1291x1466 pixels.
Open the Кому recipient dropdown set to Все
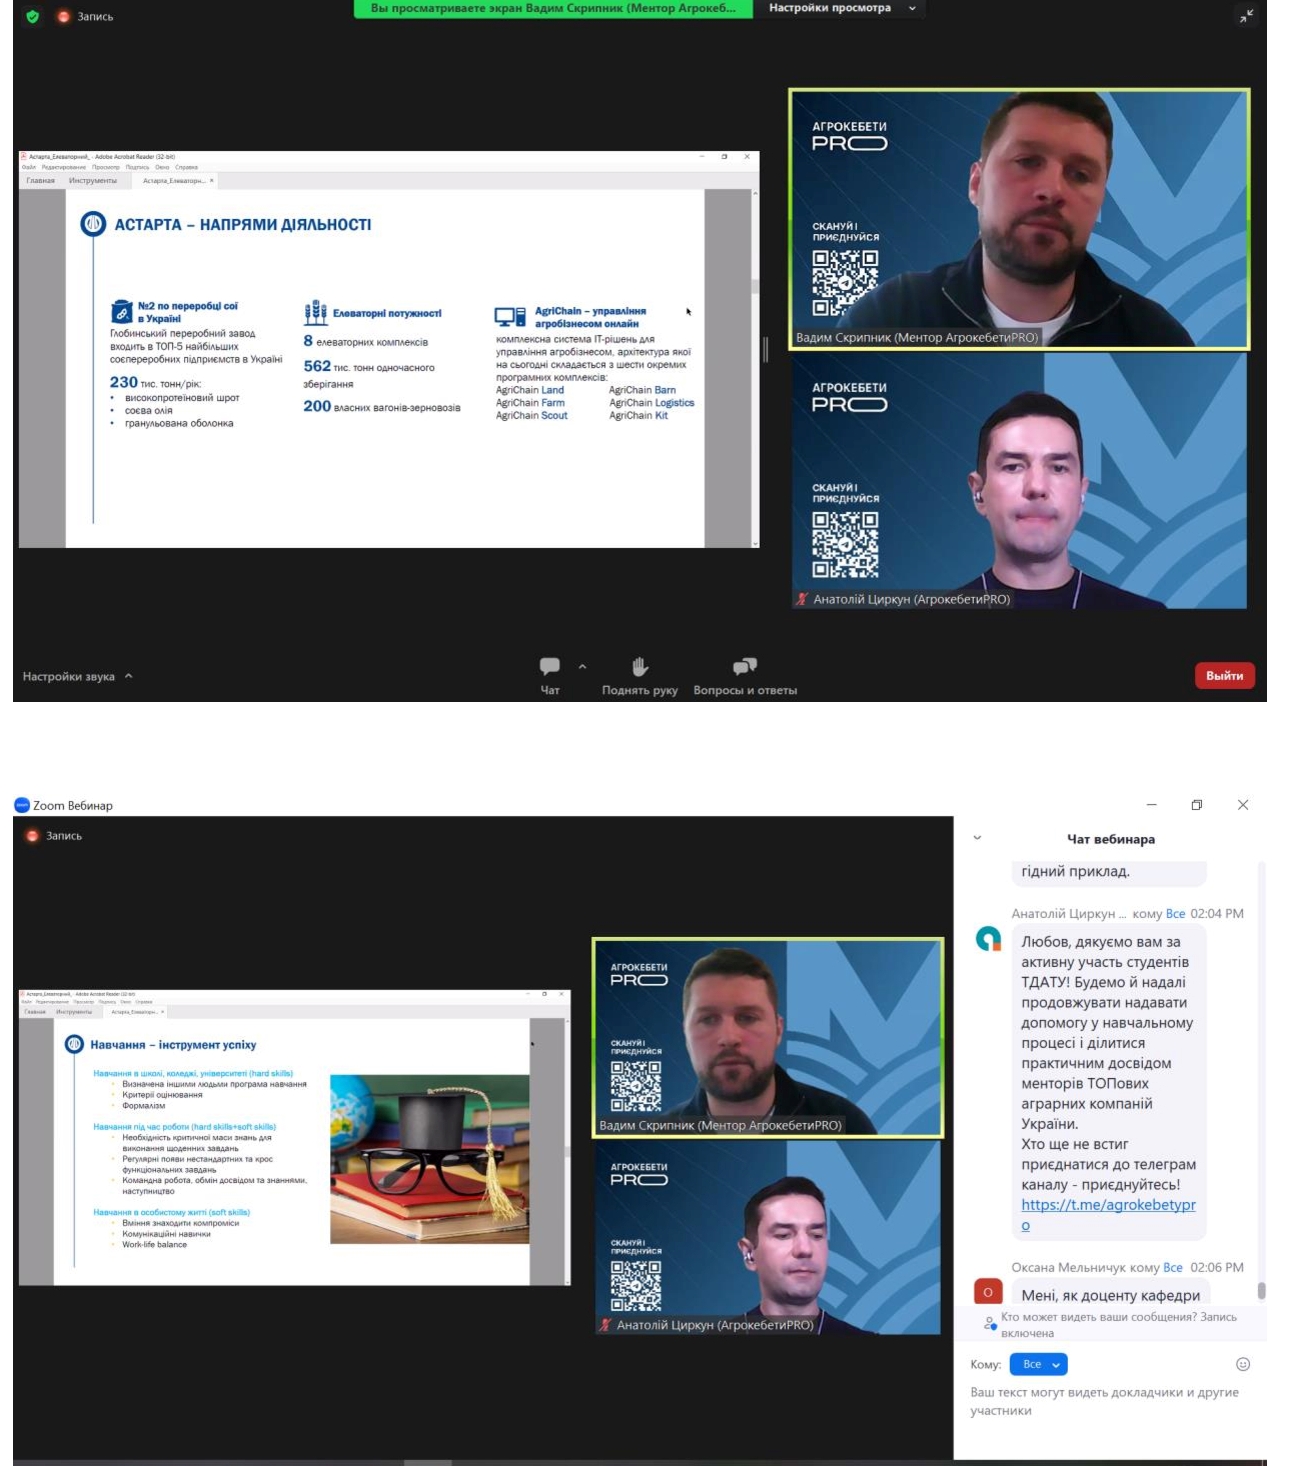click(1039, 1364)
